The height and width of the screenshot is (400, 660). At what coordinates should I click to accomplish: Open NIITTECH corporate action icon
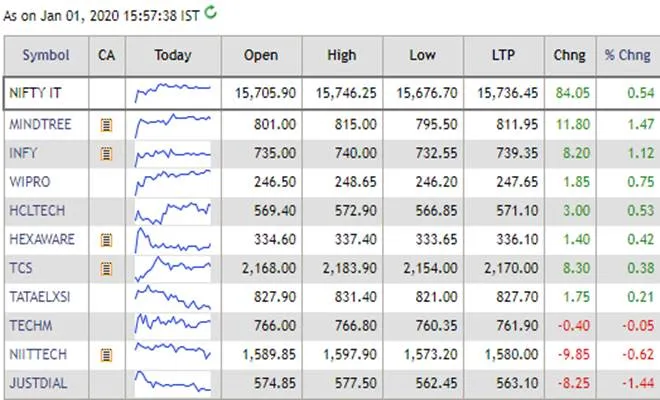[x=106, y=354]
